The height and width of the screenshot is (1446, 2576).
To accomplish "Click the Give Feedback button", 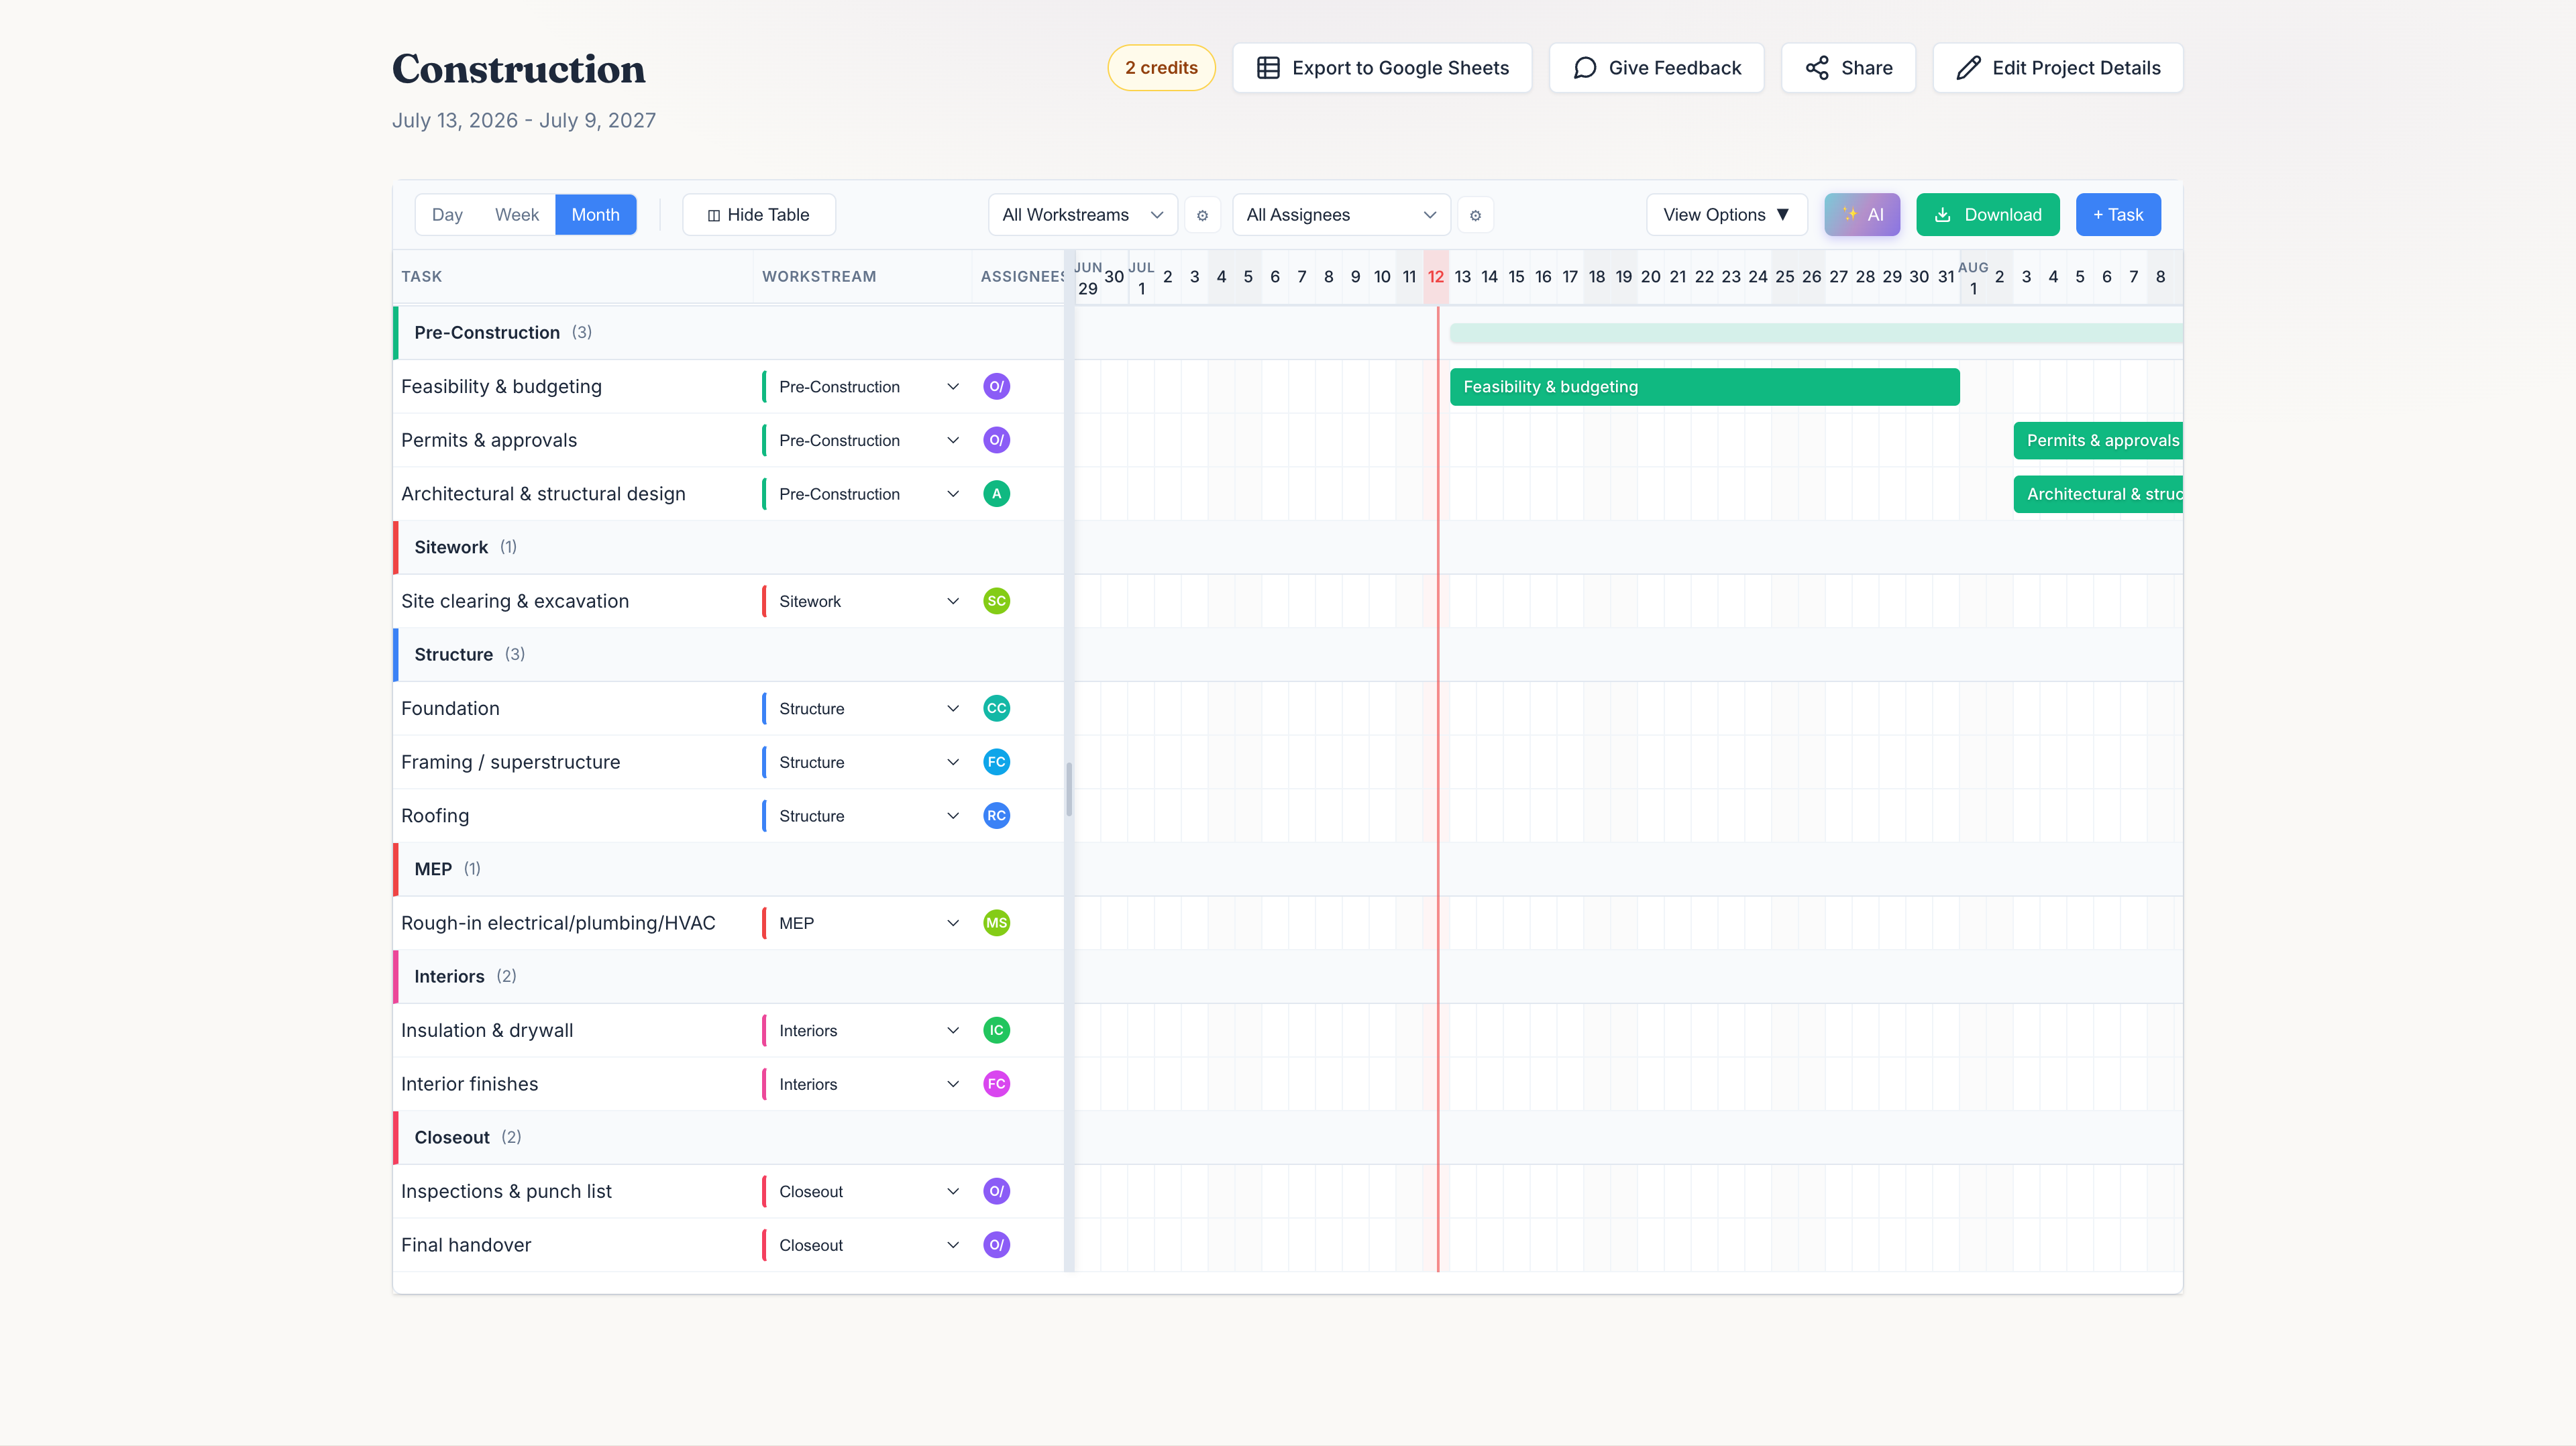I will tap(1656, 68).
